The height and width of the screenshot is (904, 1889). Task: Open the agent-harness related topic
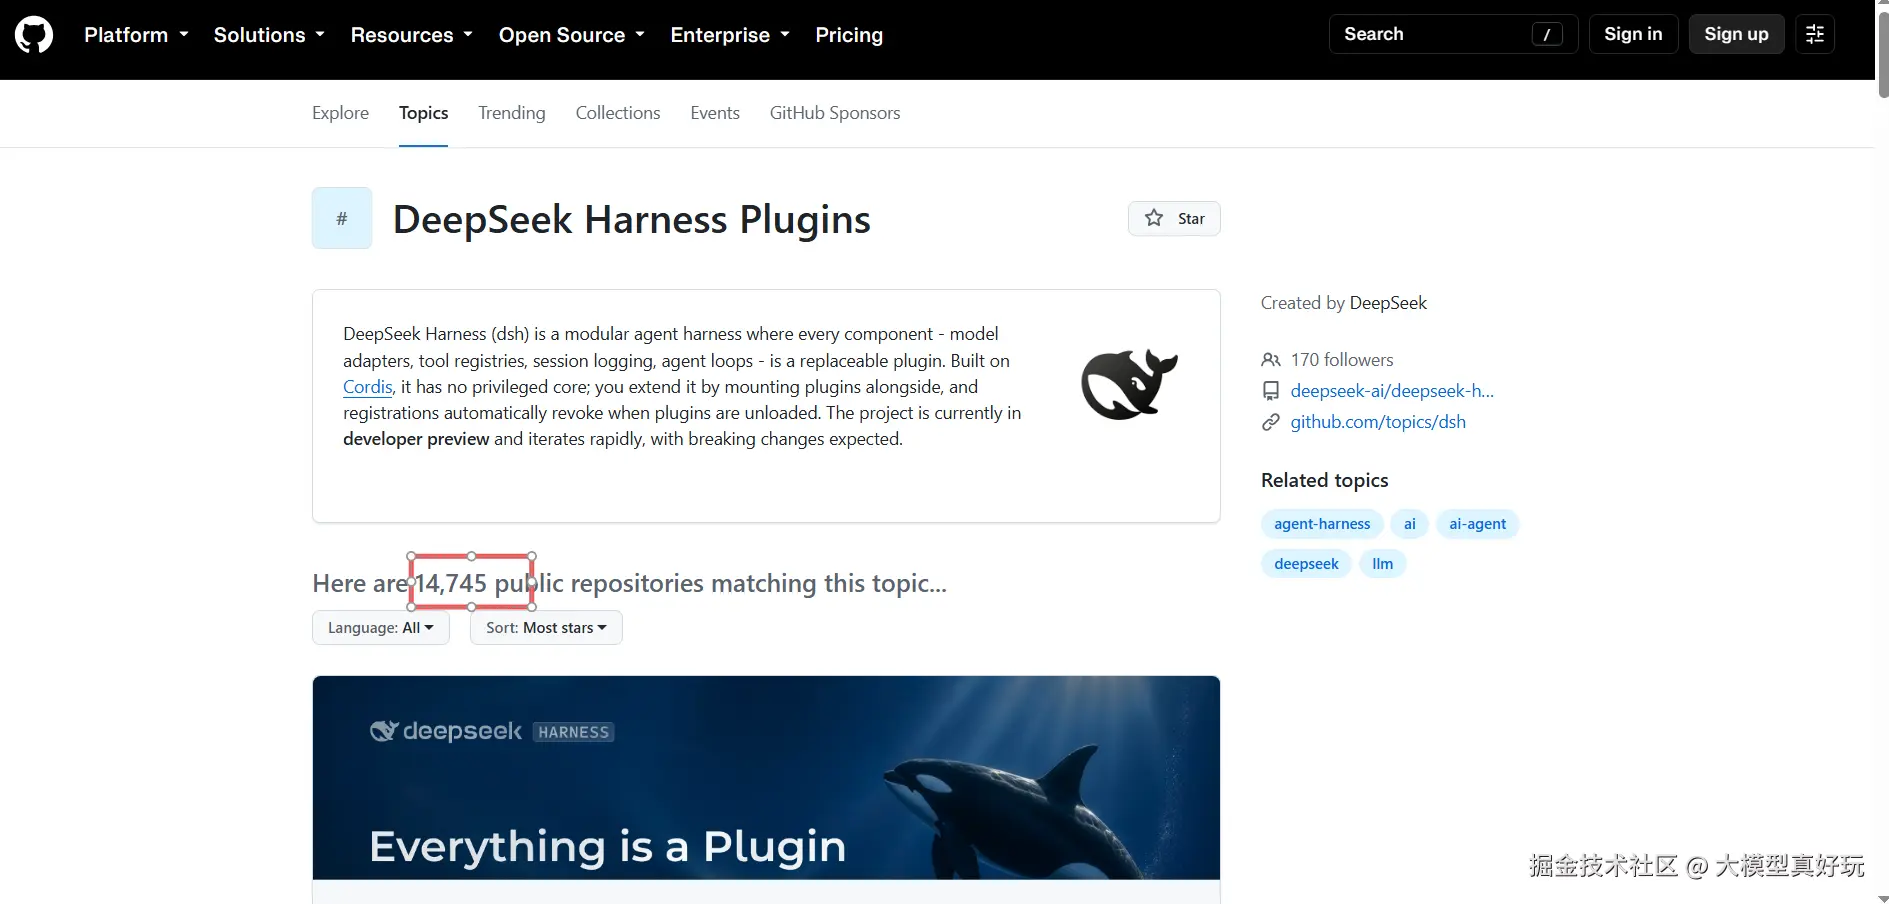point(1322,524)
